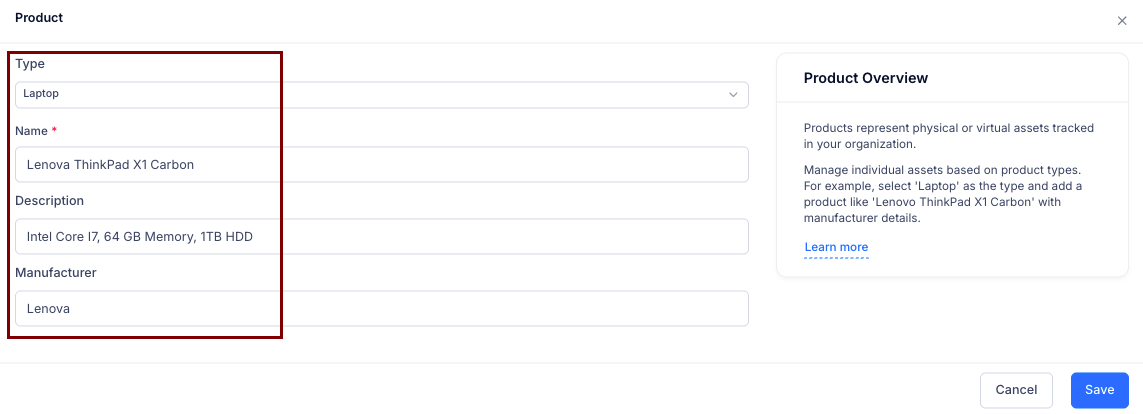Close the Product dialog with X icon
1143x414 pixels.
tap(1122, 21)
